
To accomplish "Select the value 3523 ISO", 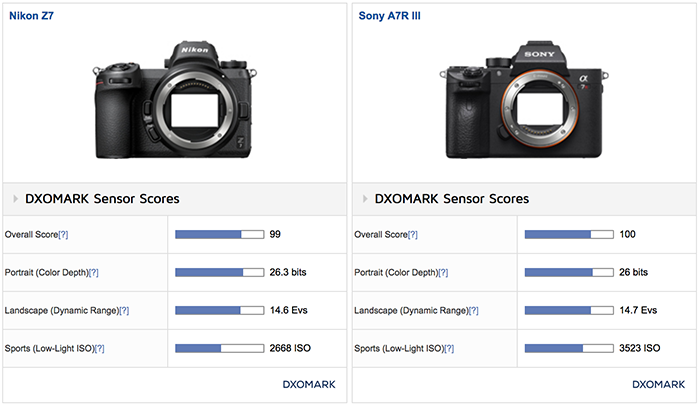I will pos(640,348).
